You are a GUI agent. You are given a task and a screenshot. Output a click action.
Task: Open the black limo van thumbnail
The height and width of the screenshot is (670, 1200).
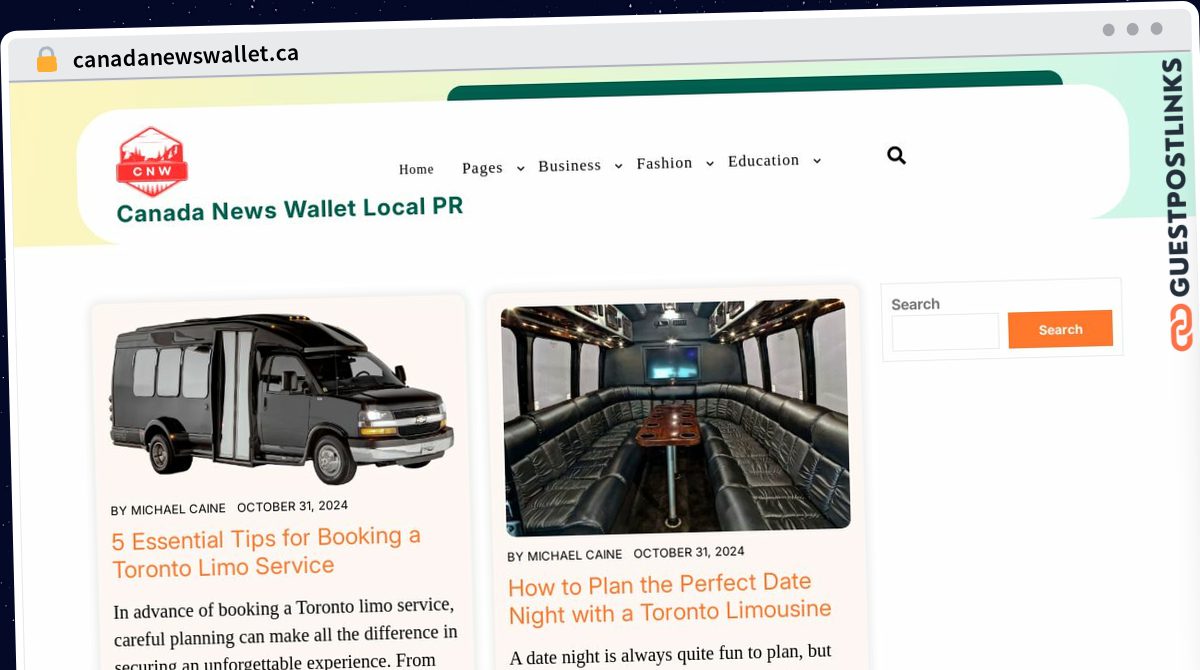(280, 400)
